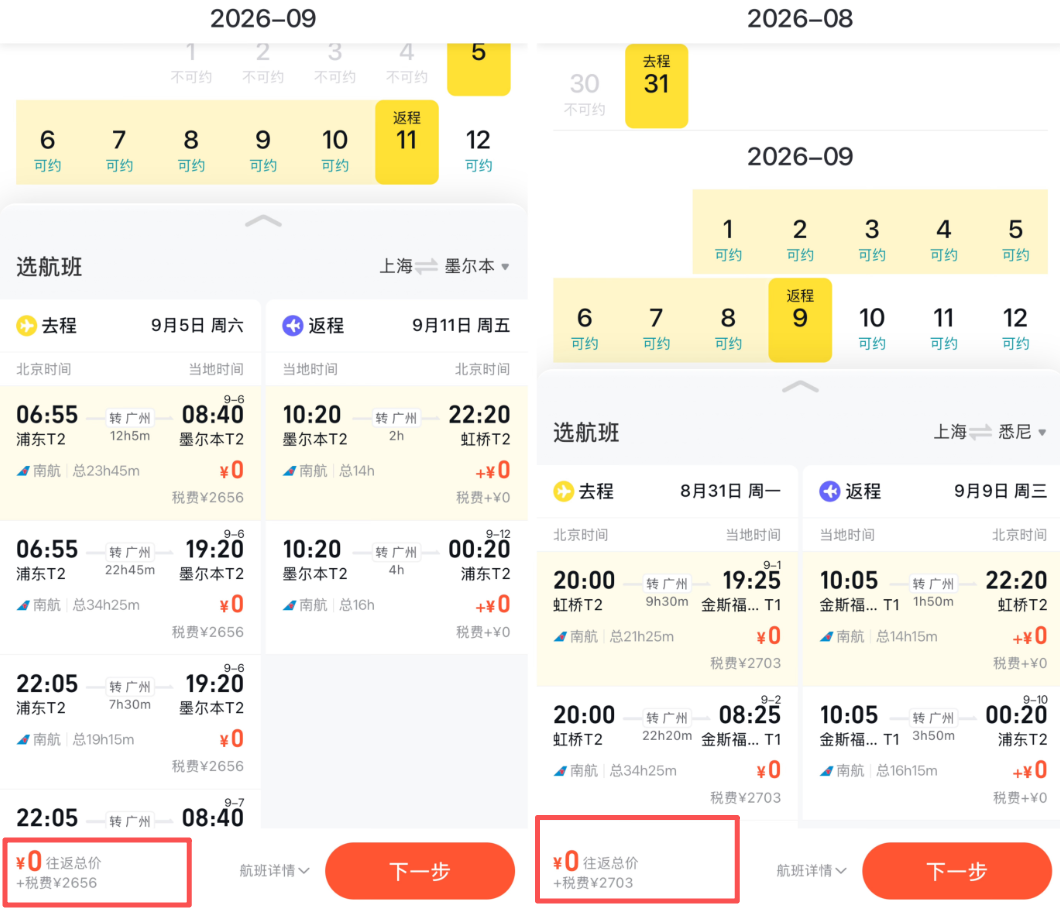Viewport: 1060px width, 910px height.
Task: Click 下一步 button in left panel
Action: [x=420, y=871]
